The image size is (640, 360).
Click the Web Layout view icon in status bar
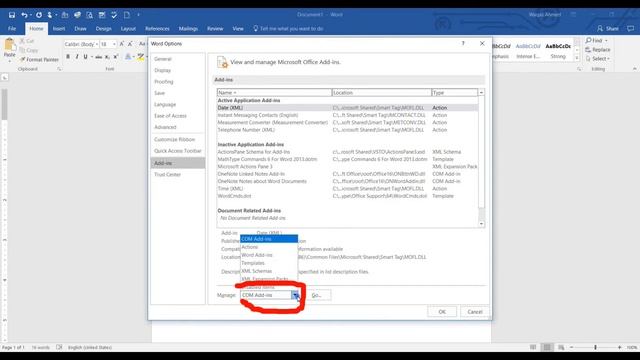pos(561,347)
